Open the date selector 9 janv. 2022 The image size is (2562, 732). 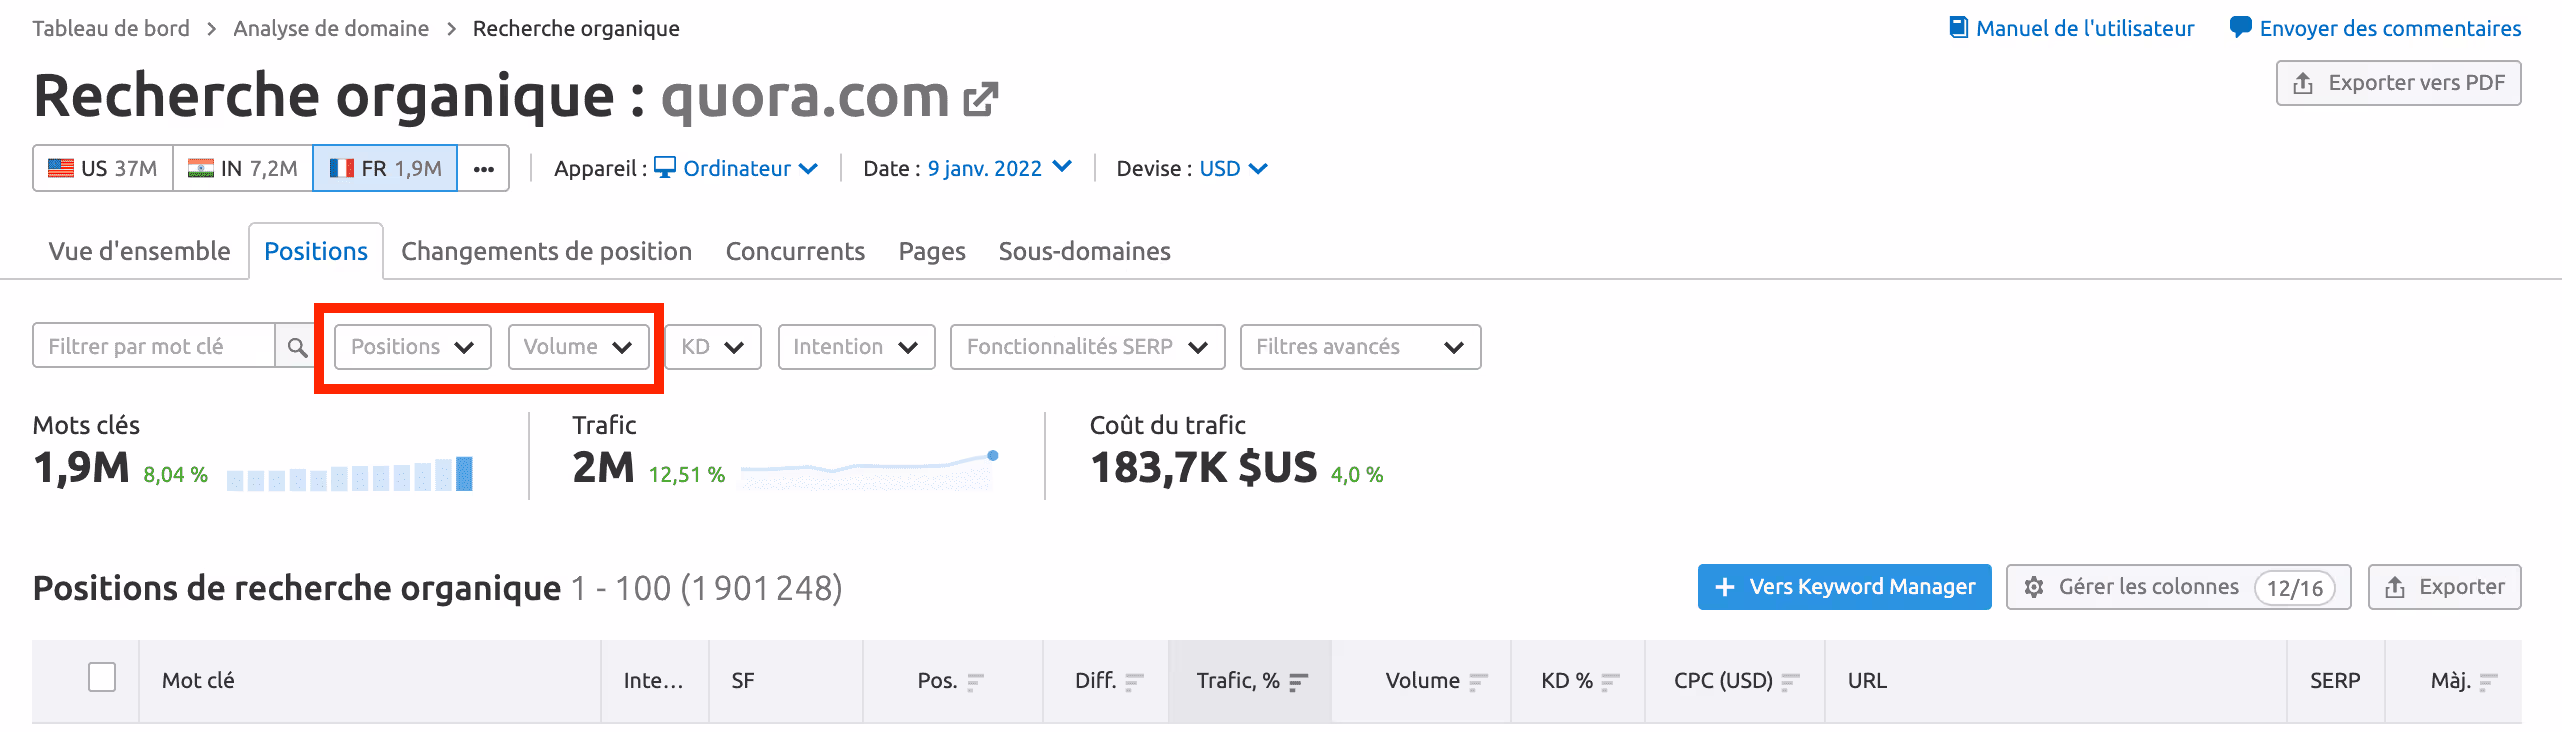click(999, 168)
